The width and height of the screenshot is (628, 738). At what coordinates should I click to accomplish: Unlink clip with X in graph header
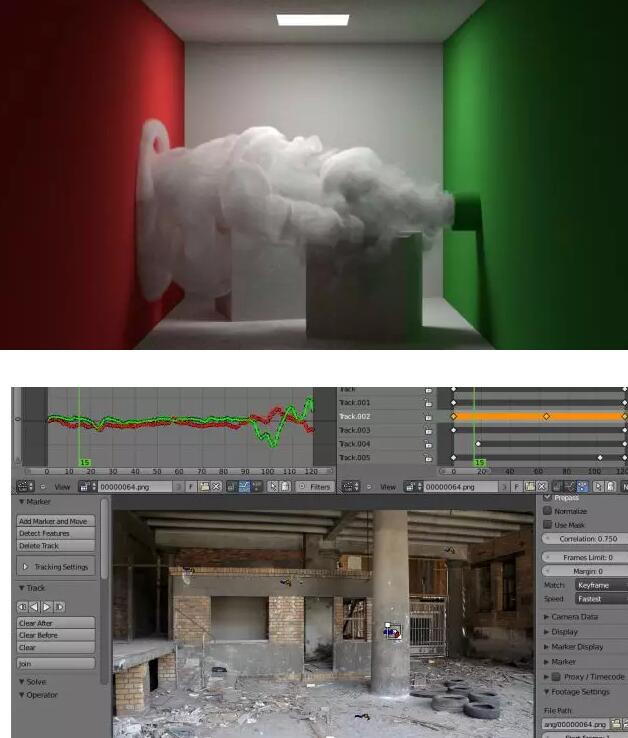tap(216, 487)
